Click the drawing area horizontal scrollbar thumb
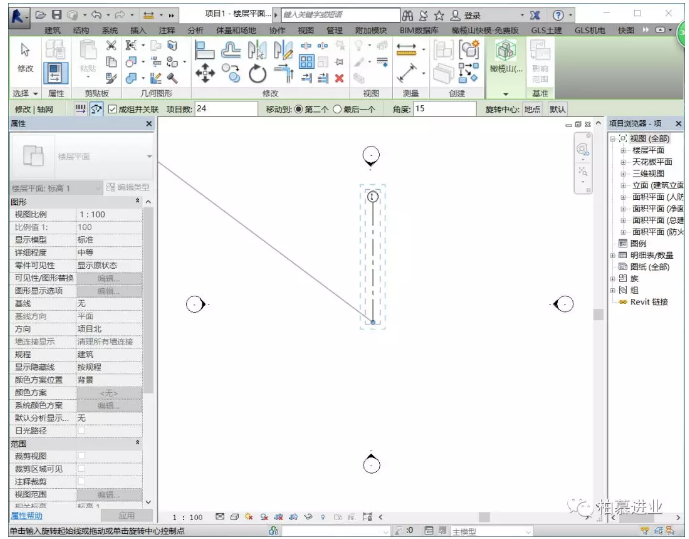This screenshot has width=689, height=539. coord(484,517)
